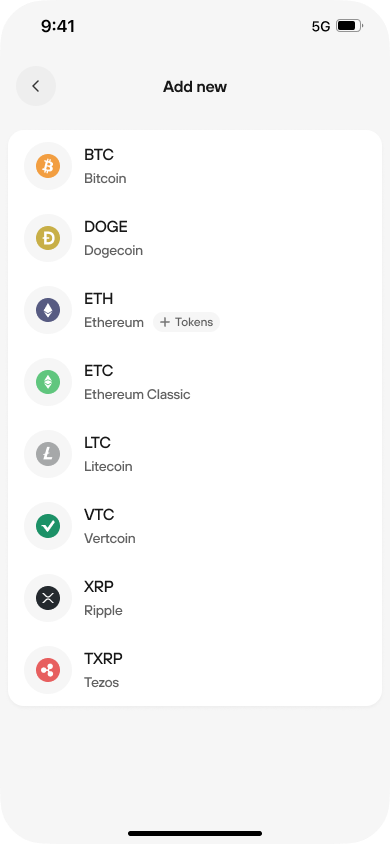Tap the red TXRP icon

(48, 670)
